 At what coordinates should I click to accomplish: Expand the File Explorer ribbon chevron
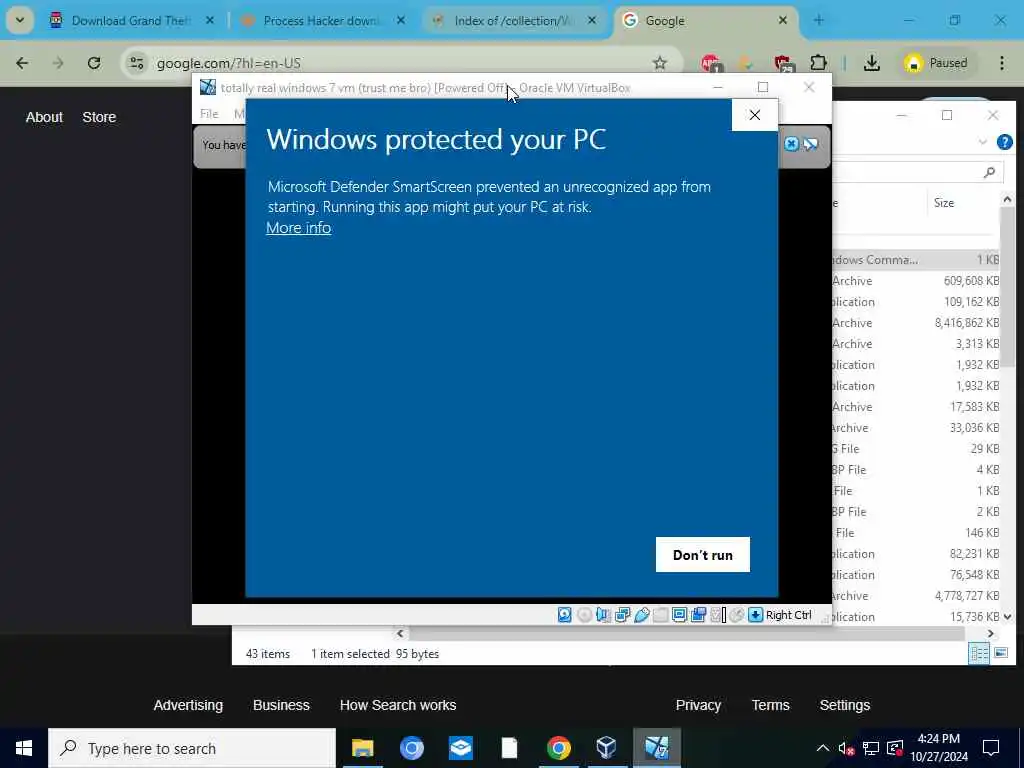pyautogui.click(x=982, y=142)
